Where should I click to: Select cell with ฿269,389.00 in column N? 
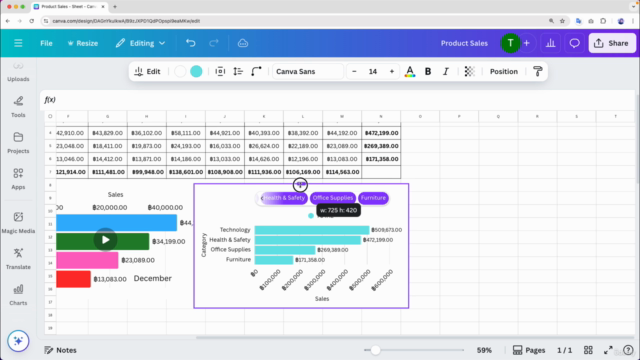(381, 146)
